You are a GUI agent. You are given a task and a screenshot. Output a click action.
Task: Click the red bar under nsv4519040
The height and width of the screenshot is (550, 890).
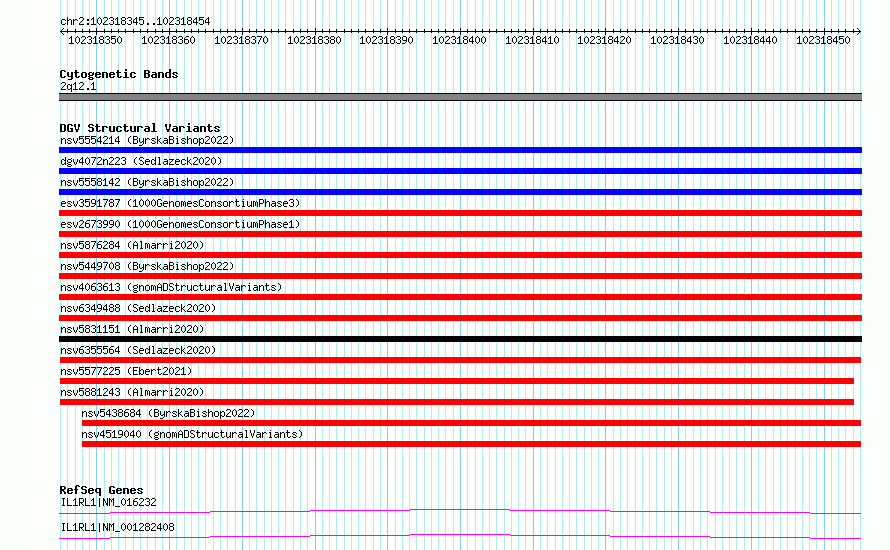point(471,444)
